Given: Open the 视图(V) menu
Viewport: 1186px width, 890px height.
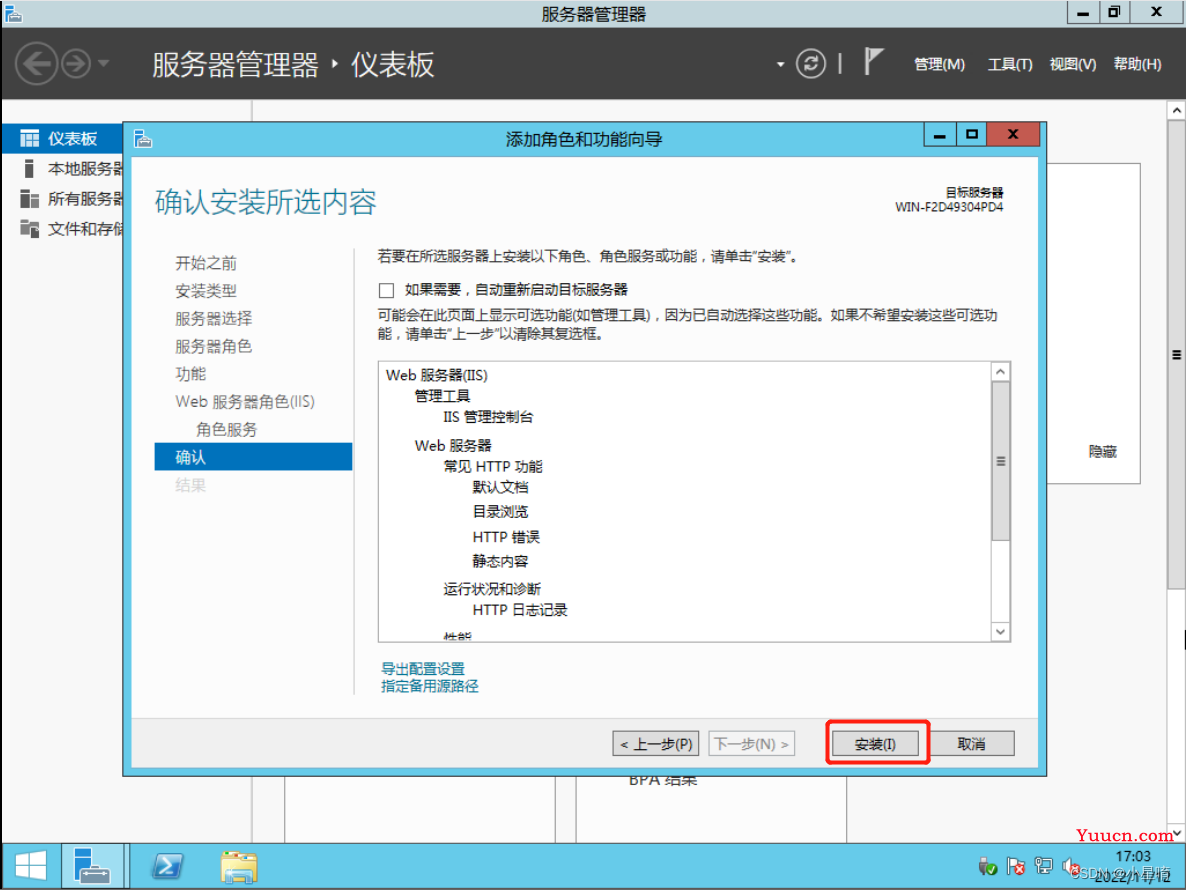Looking at the screenshot, I should 1073,65.
